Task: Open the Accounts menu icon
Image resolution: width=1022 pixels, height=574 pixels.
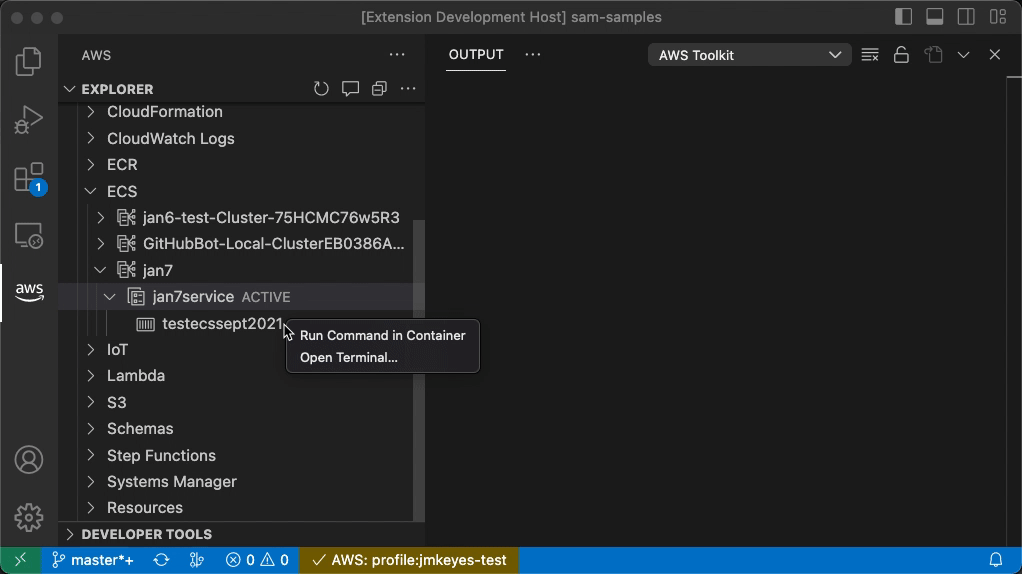Action: (x=29, y=459)
